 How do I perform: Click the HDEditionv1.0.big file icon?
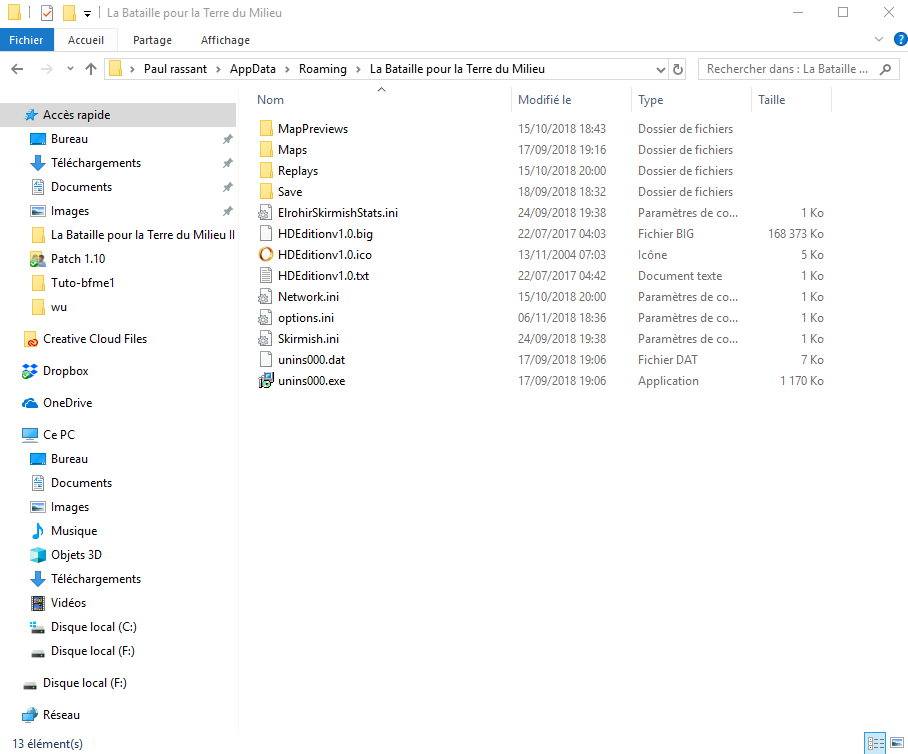(265, 233)
